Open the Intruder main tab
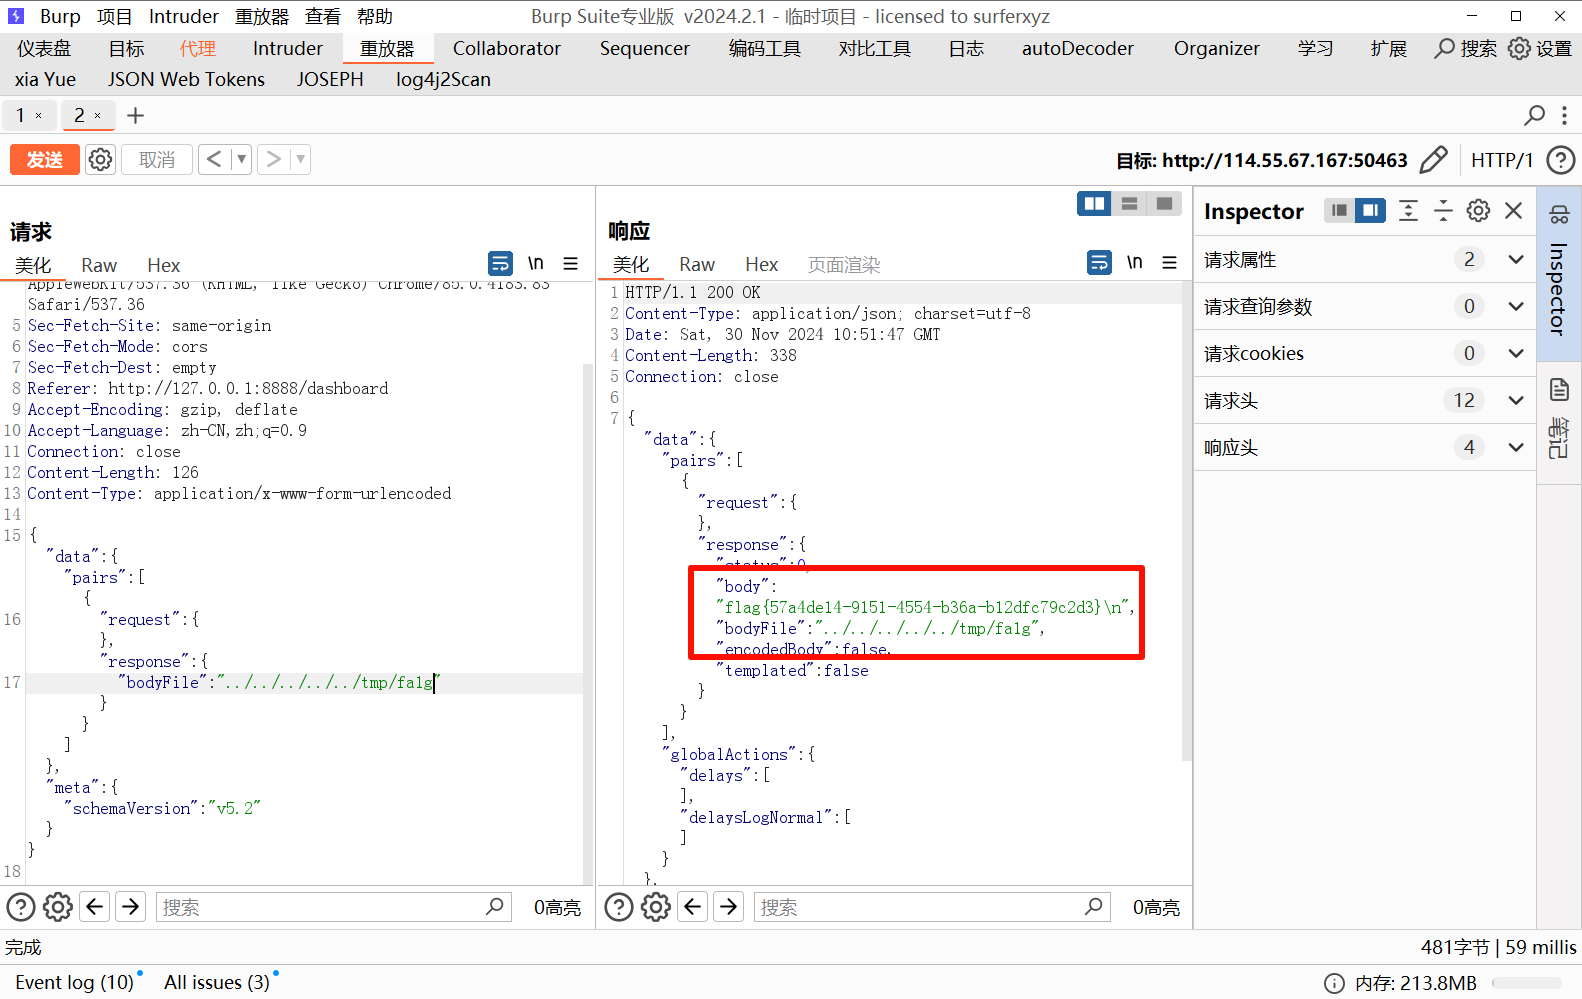This screenshot has width=1582, height=999. pyautogui.click(x=288, y=48)
